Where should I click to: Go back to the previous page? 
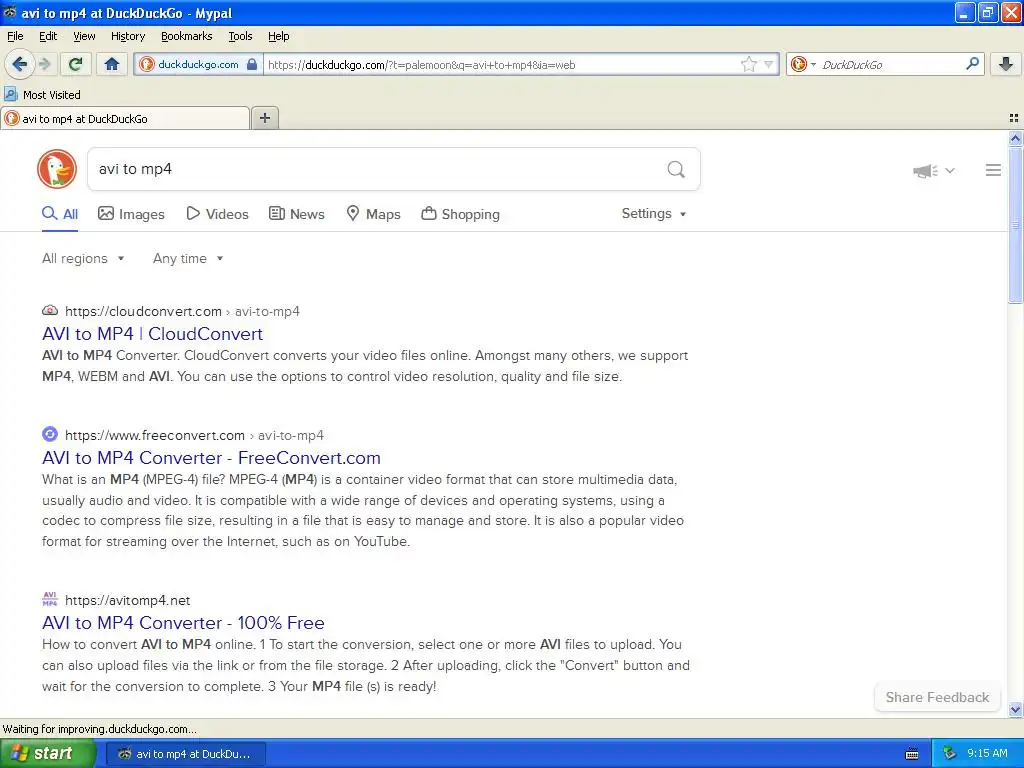[19, 64]
